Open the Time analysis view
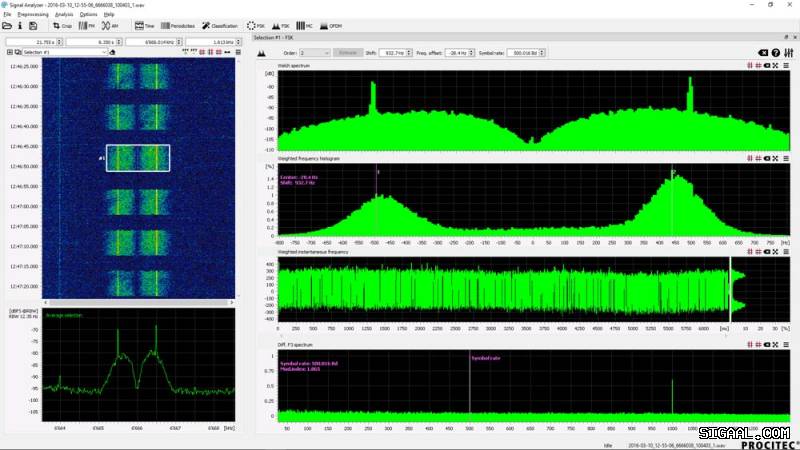Viewport: 800px width, 450px height. point(144,26)
